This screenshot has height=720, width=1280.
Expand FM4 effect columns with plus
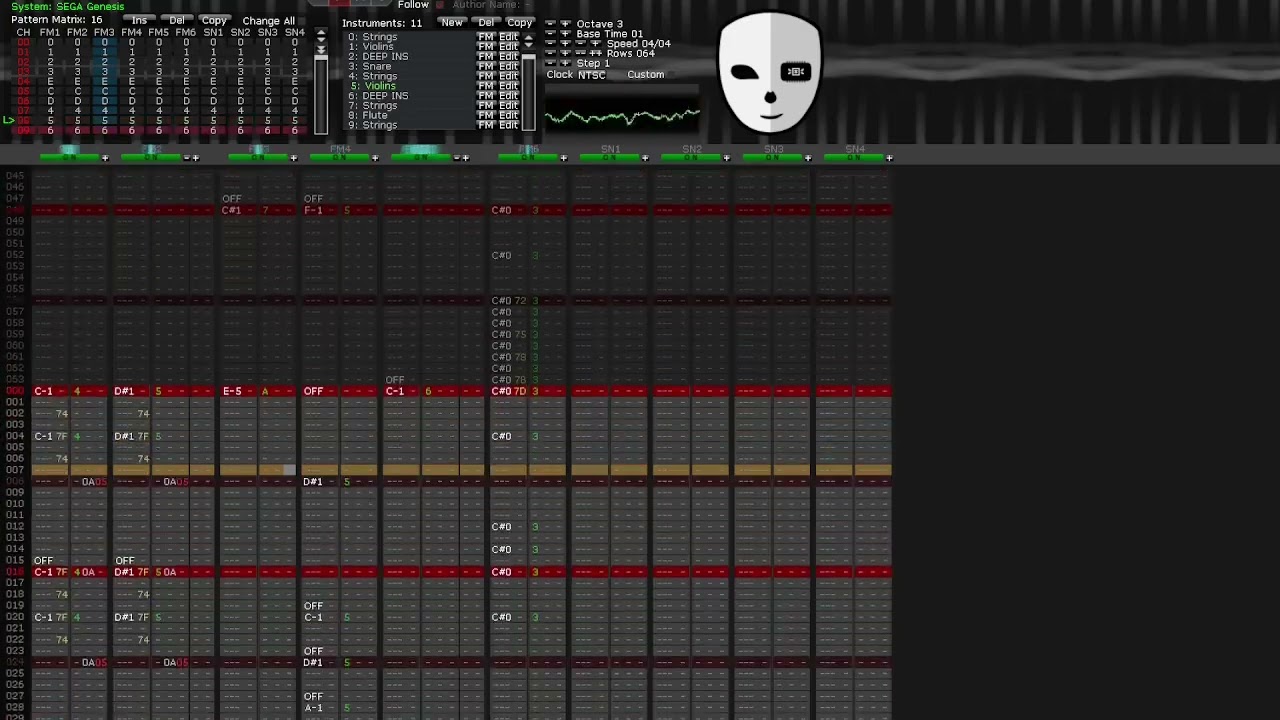click(375, 158)
